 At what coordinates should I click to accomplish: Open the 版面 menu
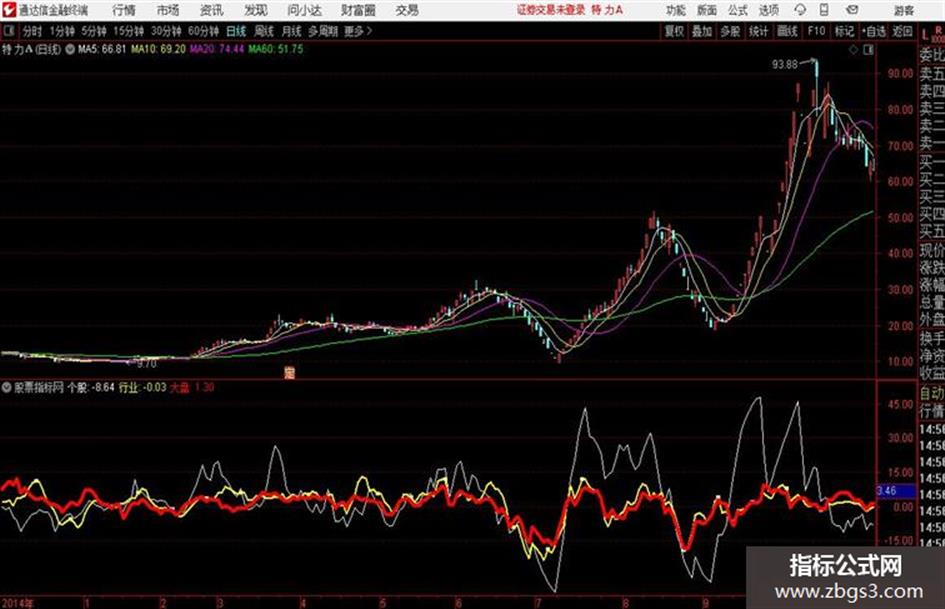(x=707, y=10)
